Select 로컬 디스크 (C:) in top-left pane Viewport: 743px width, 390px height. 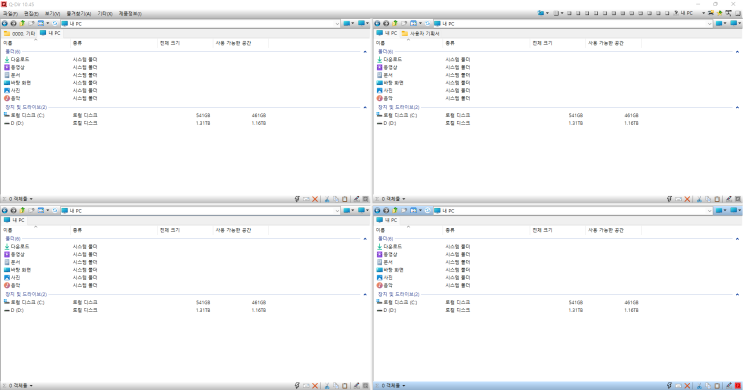tap(24, 115)
